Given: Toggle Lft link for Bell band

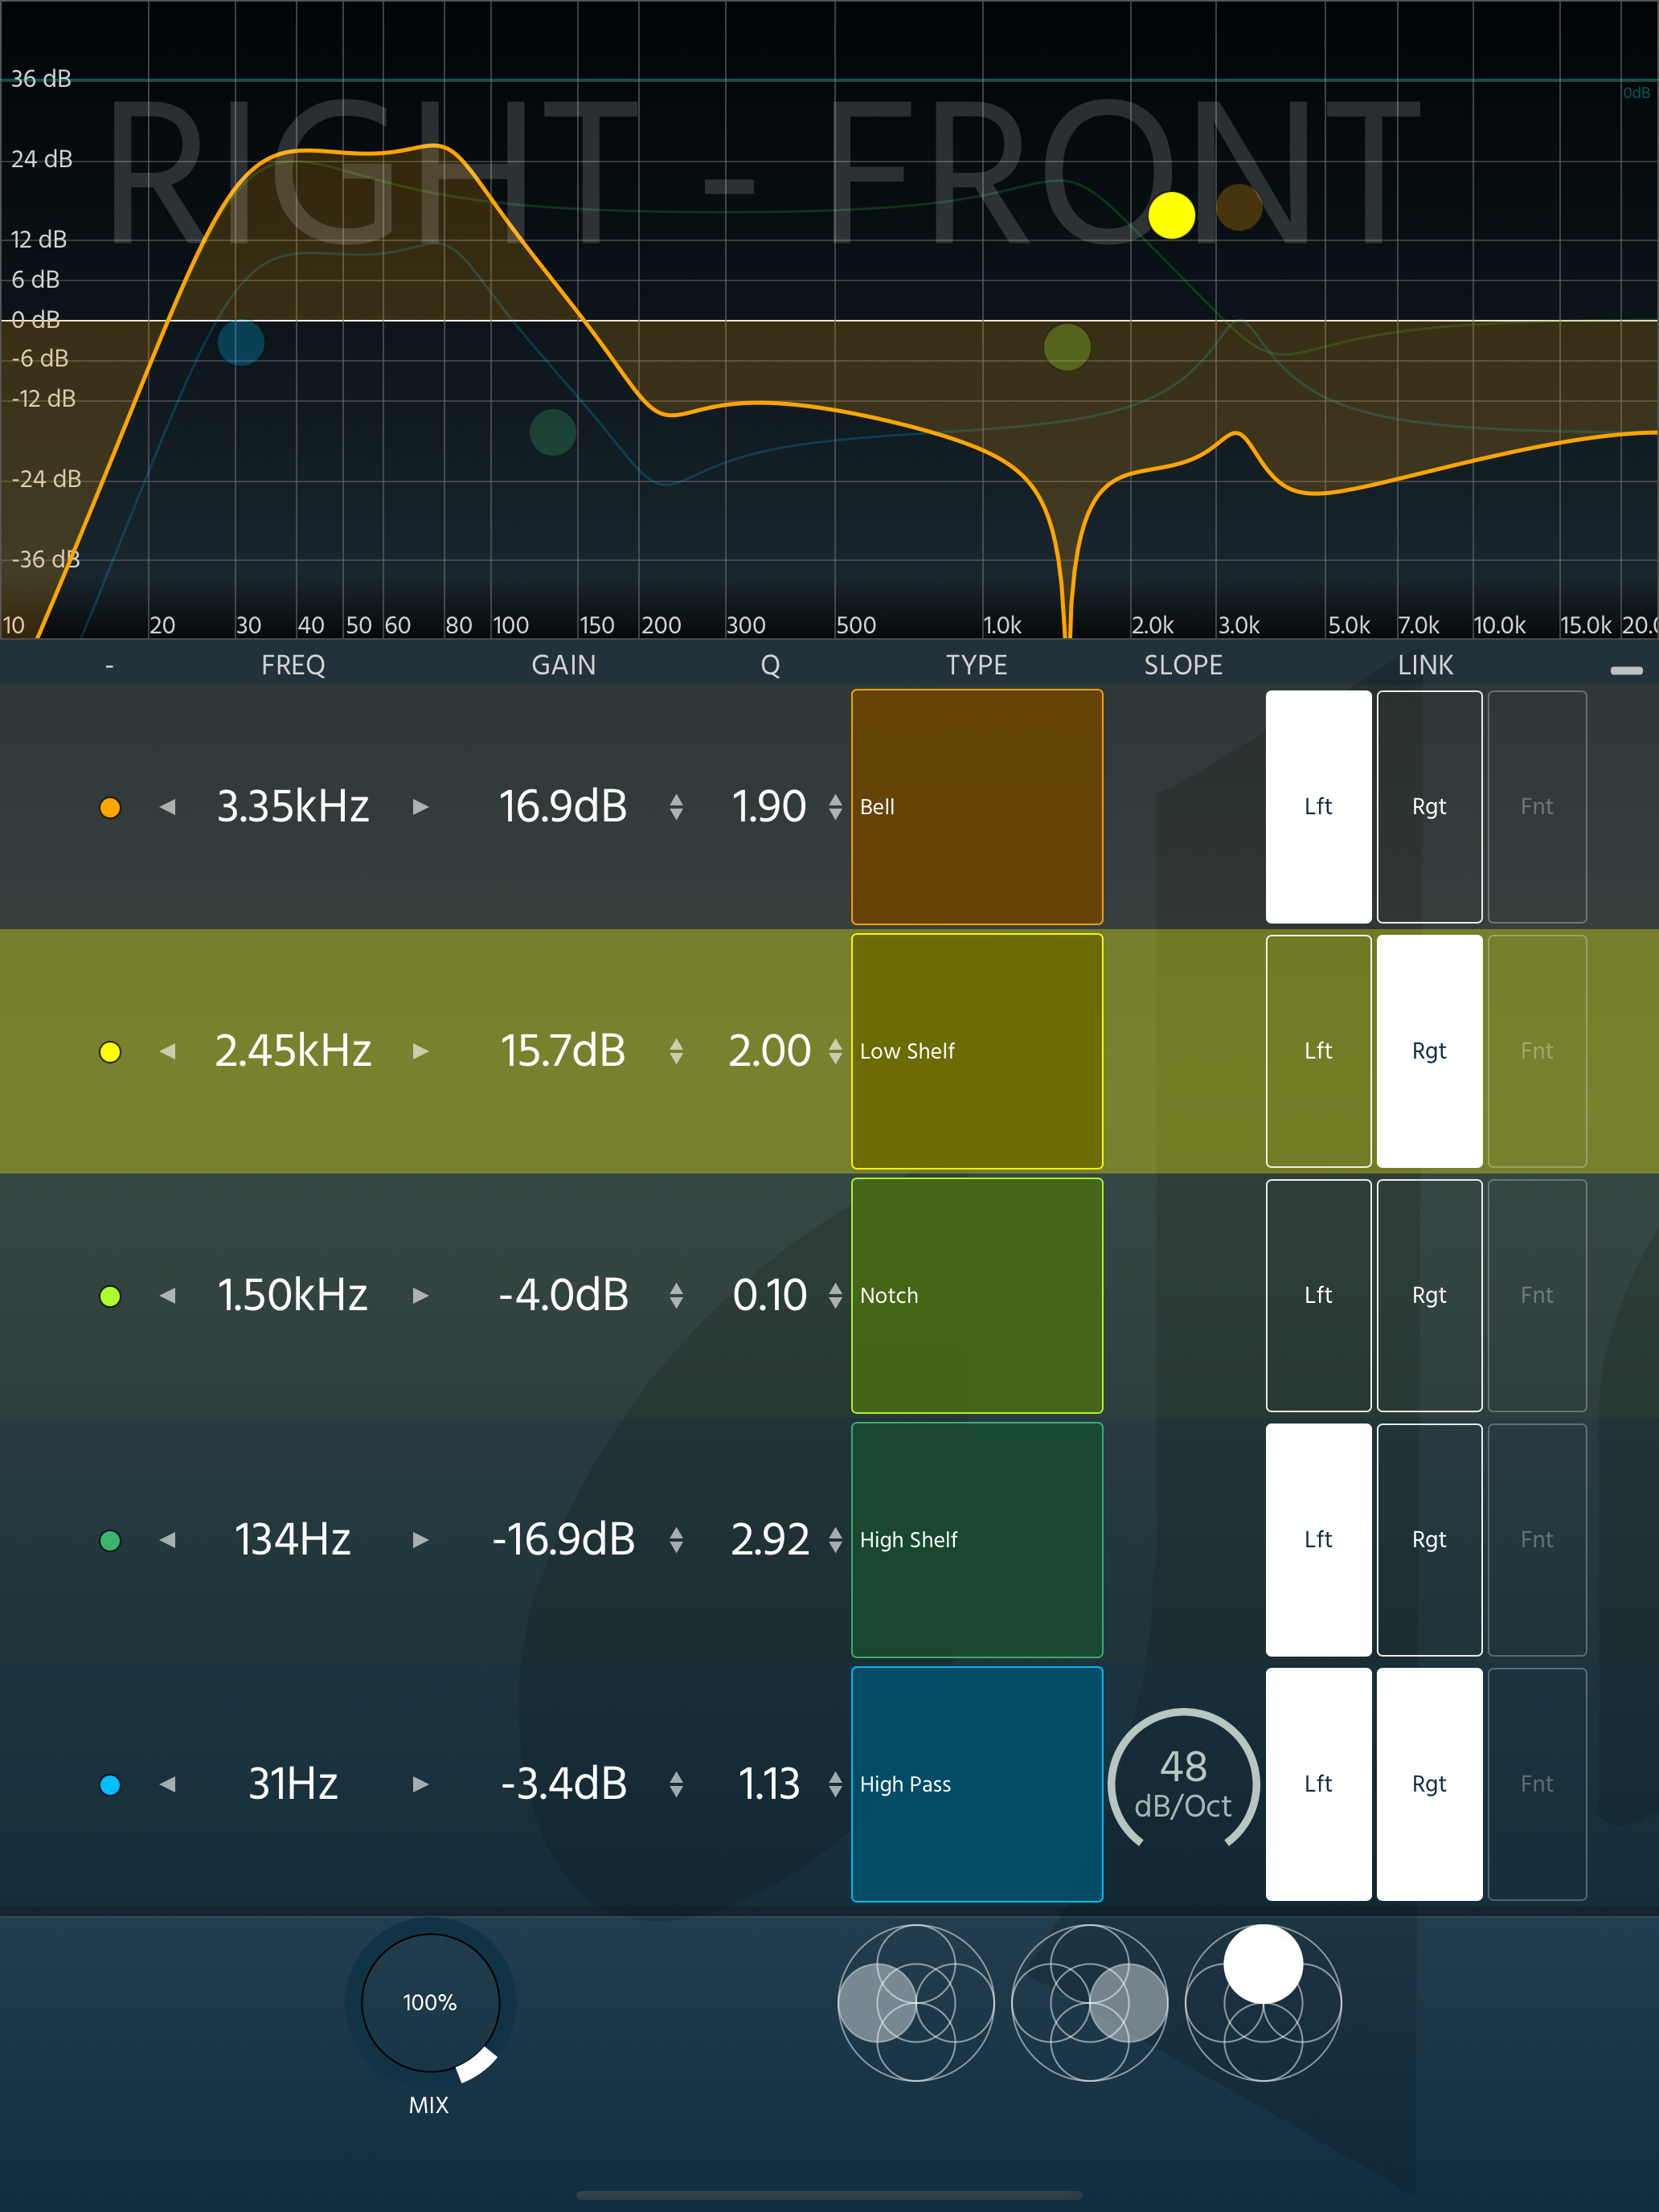Looking at the screenshot, I should 1318,807.
